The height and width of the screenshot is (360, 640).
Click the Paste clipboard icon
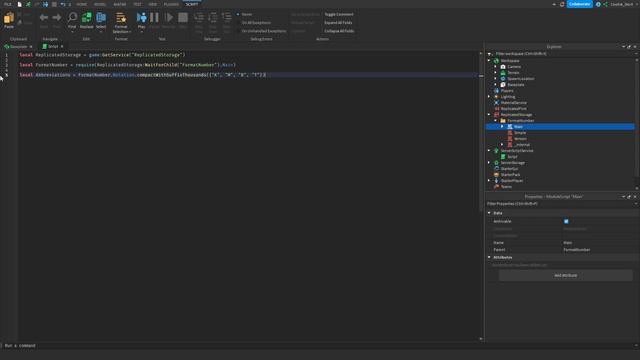[x=9, y=18]
